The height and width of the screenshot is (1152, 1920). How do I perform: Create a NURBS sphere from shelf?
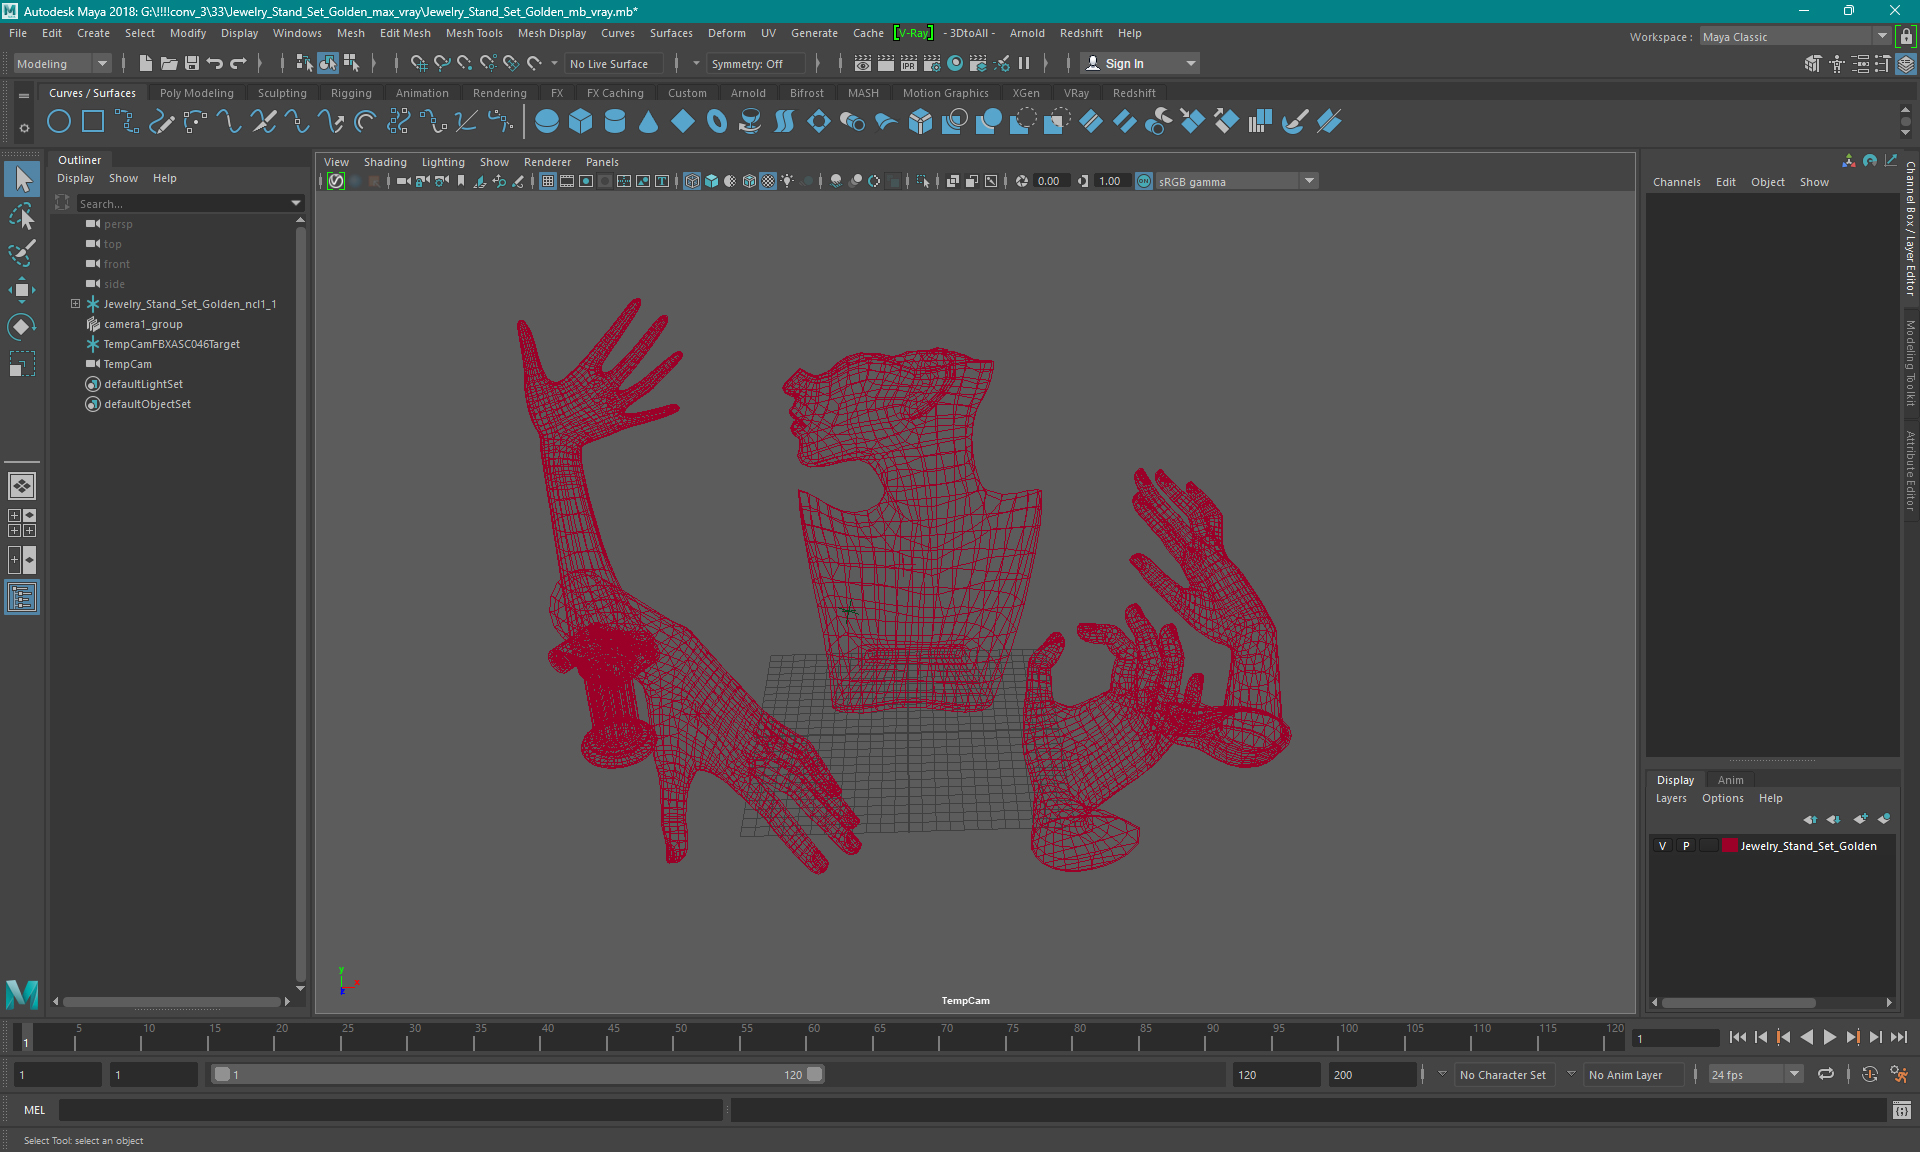pyautogui.click(x=547, y=122)
